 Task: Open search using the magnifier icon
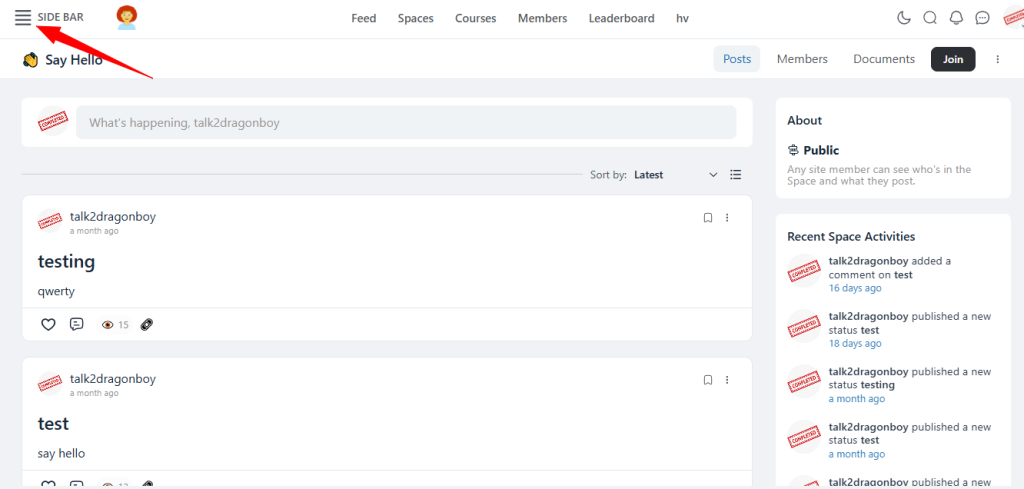(930, 18)
